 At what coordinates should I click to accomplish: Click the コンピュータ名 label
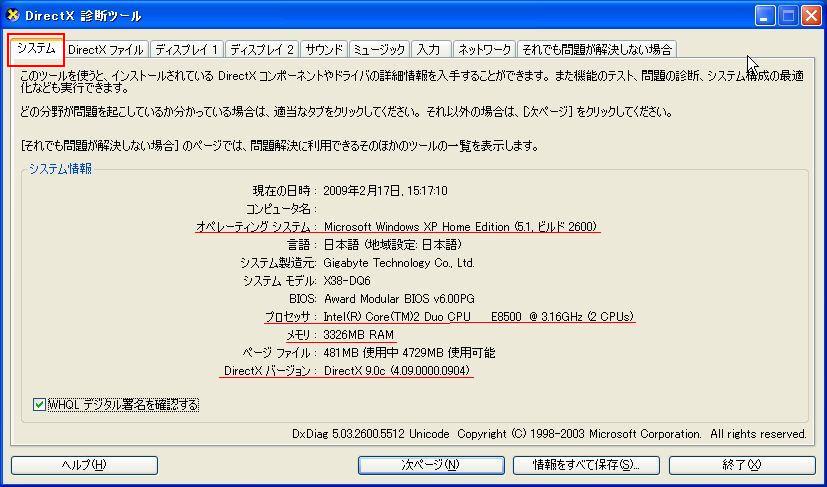pos(282,208)
